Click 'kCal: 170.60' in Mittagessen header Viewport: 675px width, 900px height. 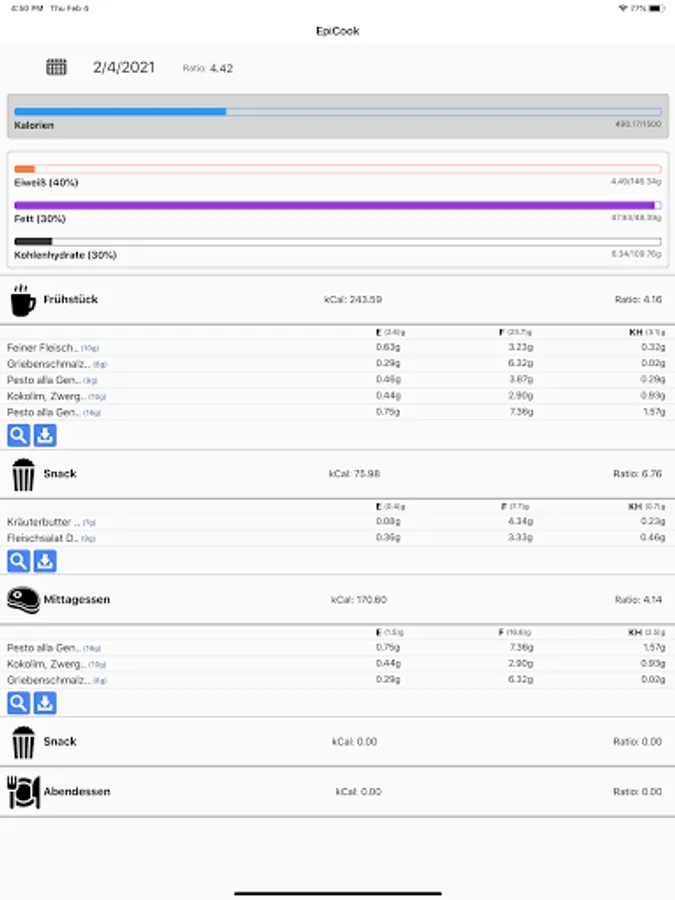point(359,600)
